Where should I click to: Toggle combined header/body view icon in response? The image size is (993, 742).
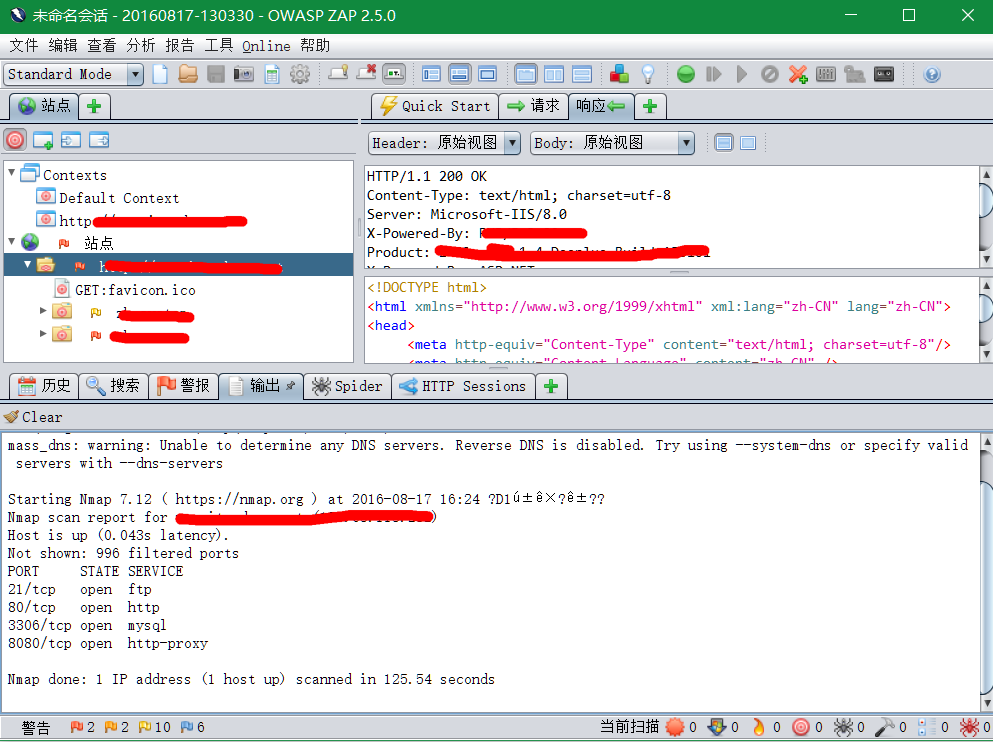click(x=748, y=143)
